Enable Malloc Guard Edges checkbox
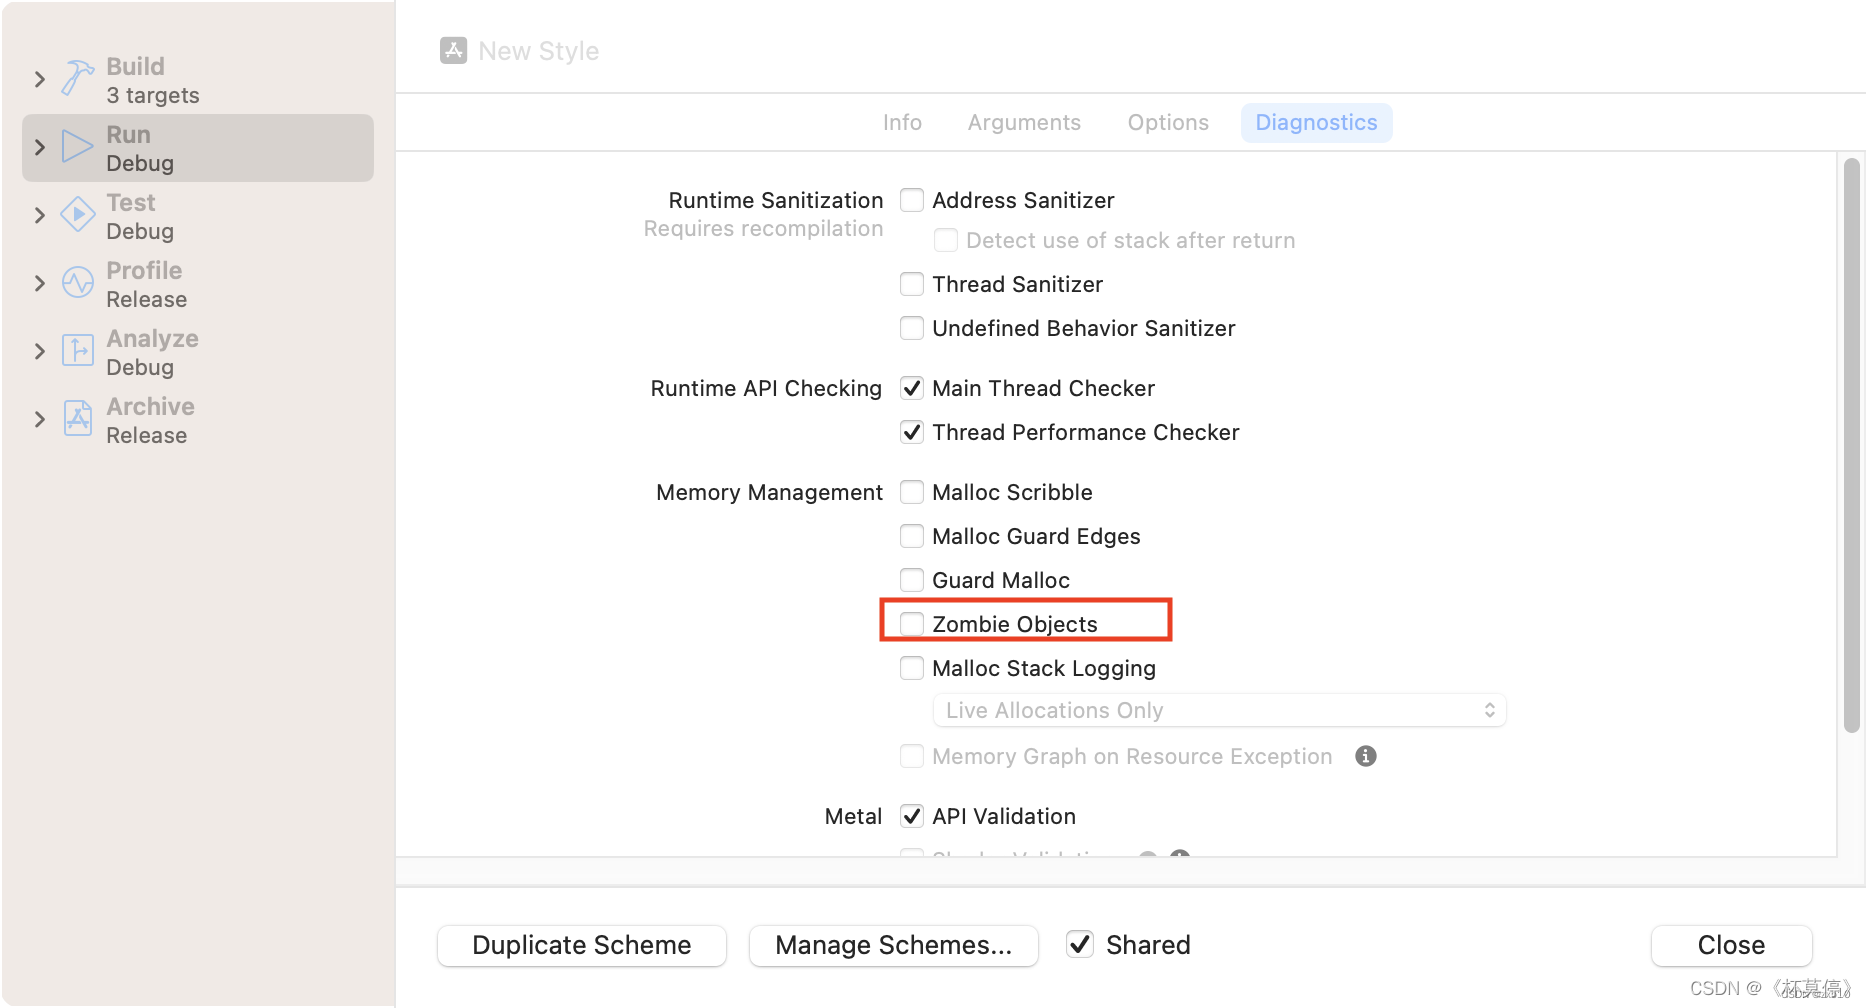This screenshot has height=1008, width=1866. click(x=912, y=536)
